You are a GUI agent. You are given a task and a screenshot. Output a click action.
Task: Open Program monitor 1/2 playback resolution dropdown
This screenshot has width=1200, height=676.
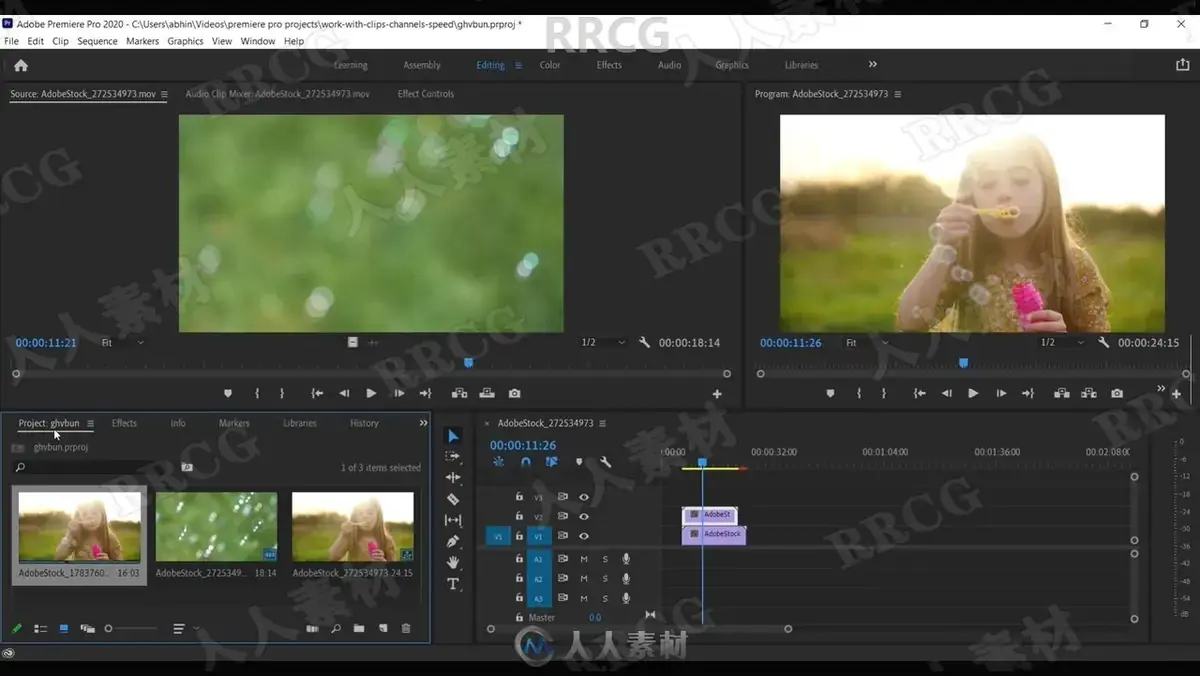[1062, 342]
